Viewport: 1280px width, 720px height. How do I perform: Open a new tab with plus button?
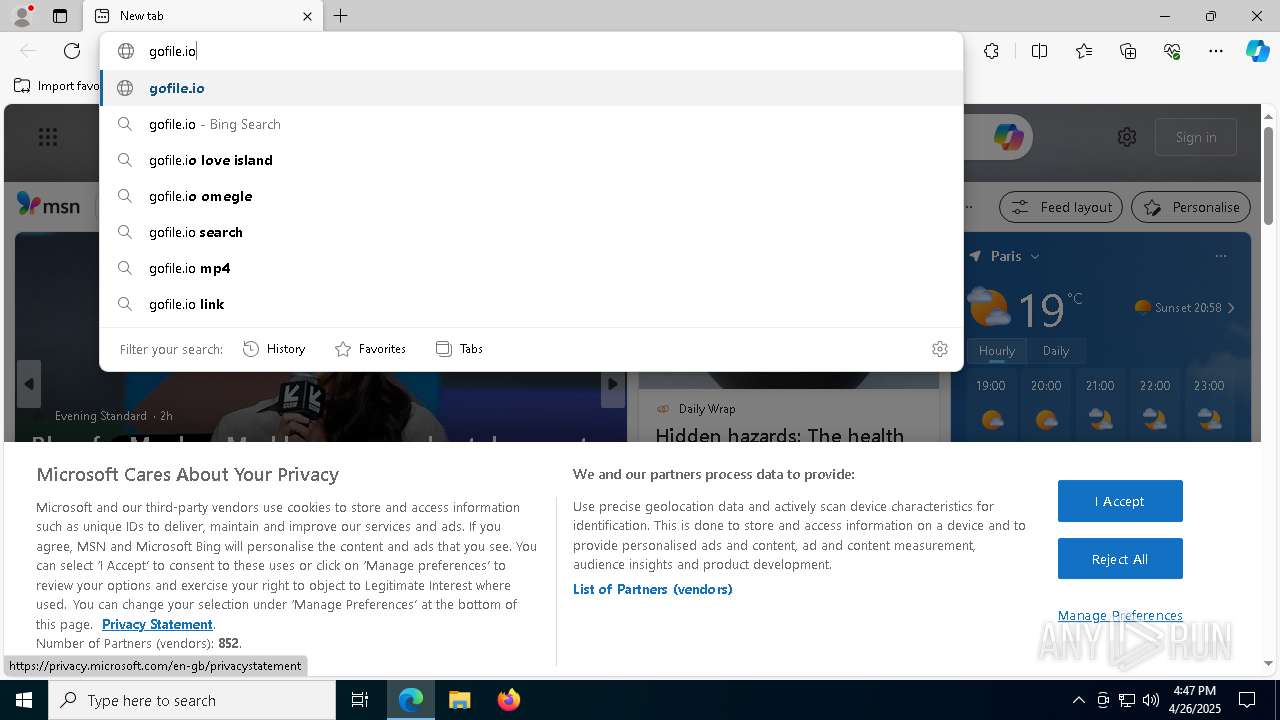coord(340,16)
